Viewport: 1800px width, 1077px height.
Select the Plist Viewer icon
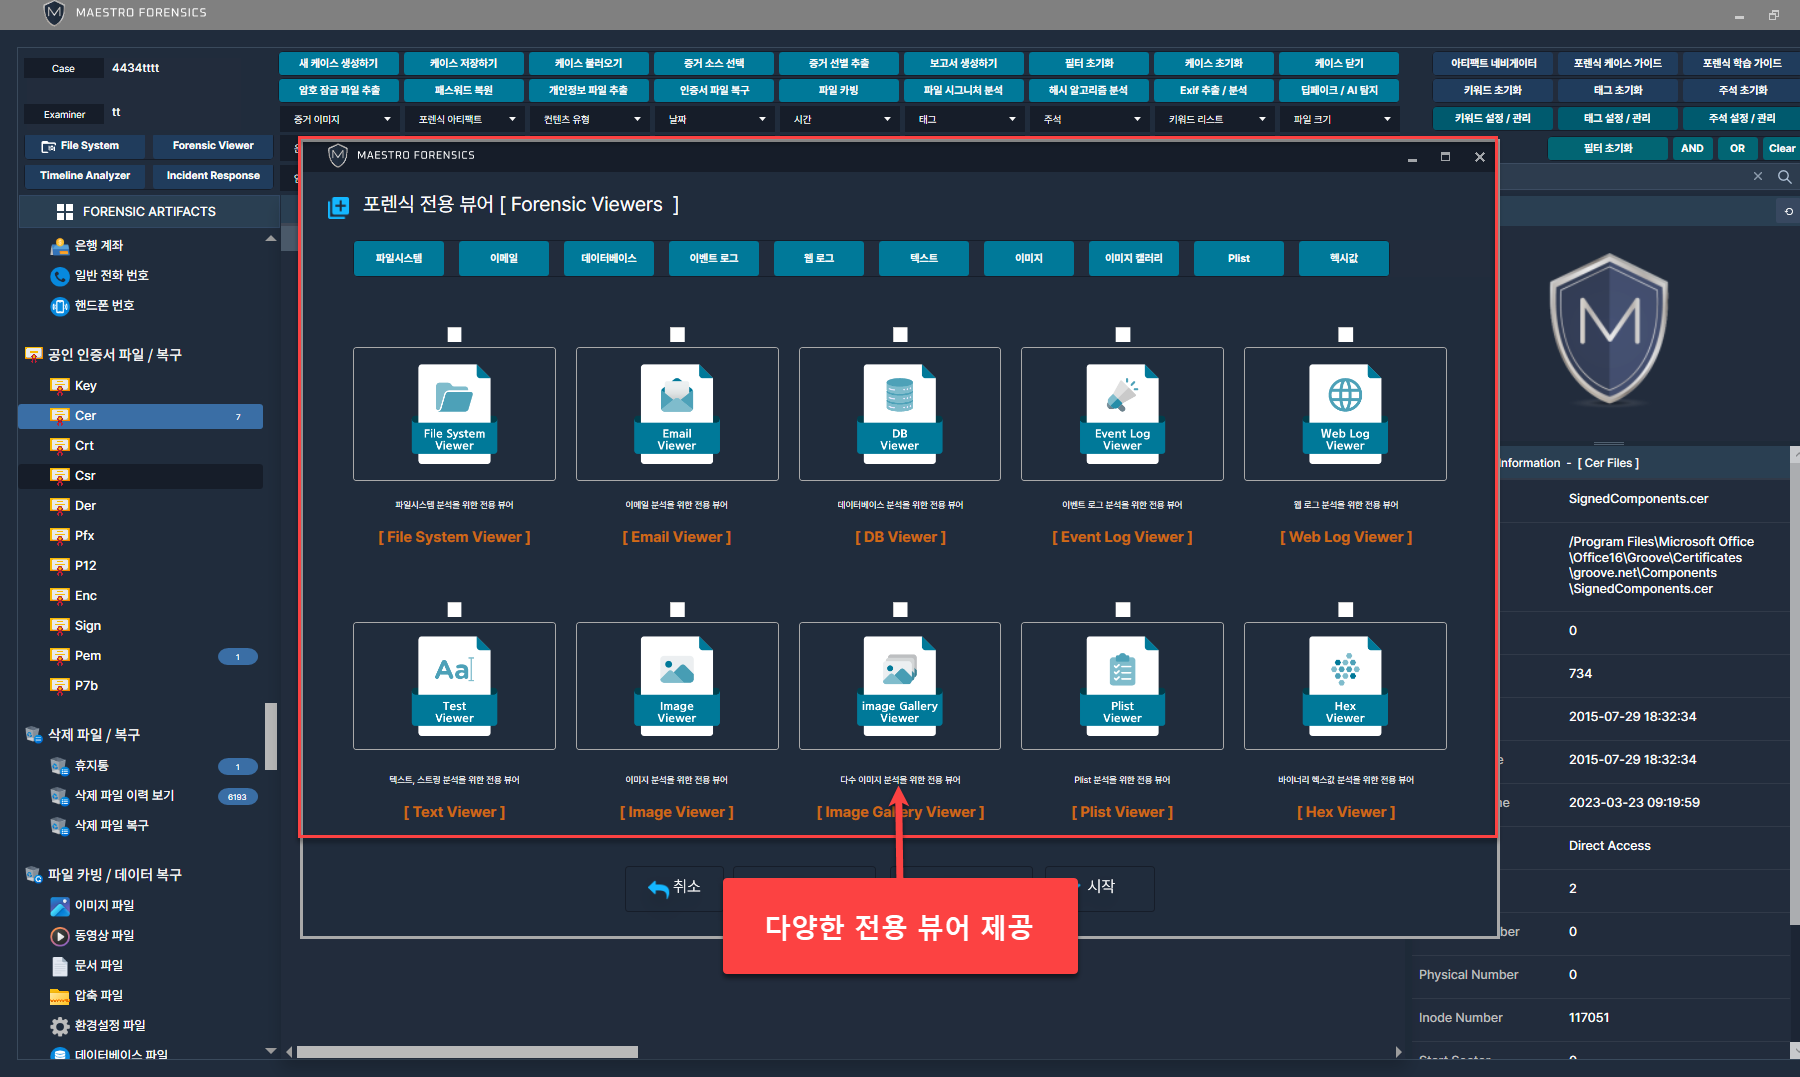tap(1122, 686)
